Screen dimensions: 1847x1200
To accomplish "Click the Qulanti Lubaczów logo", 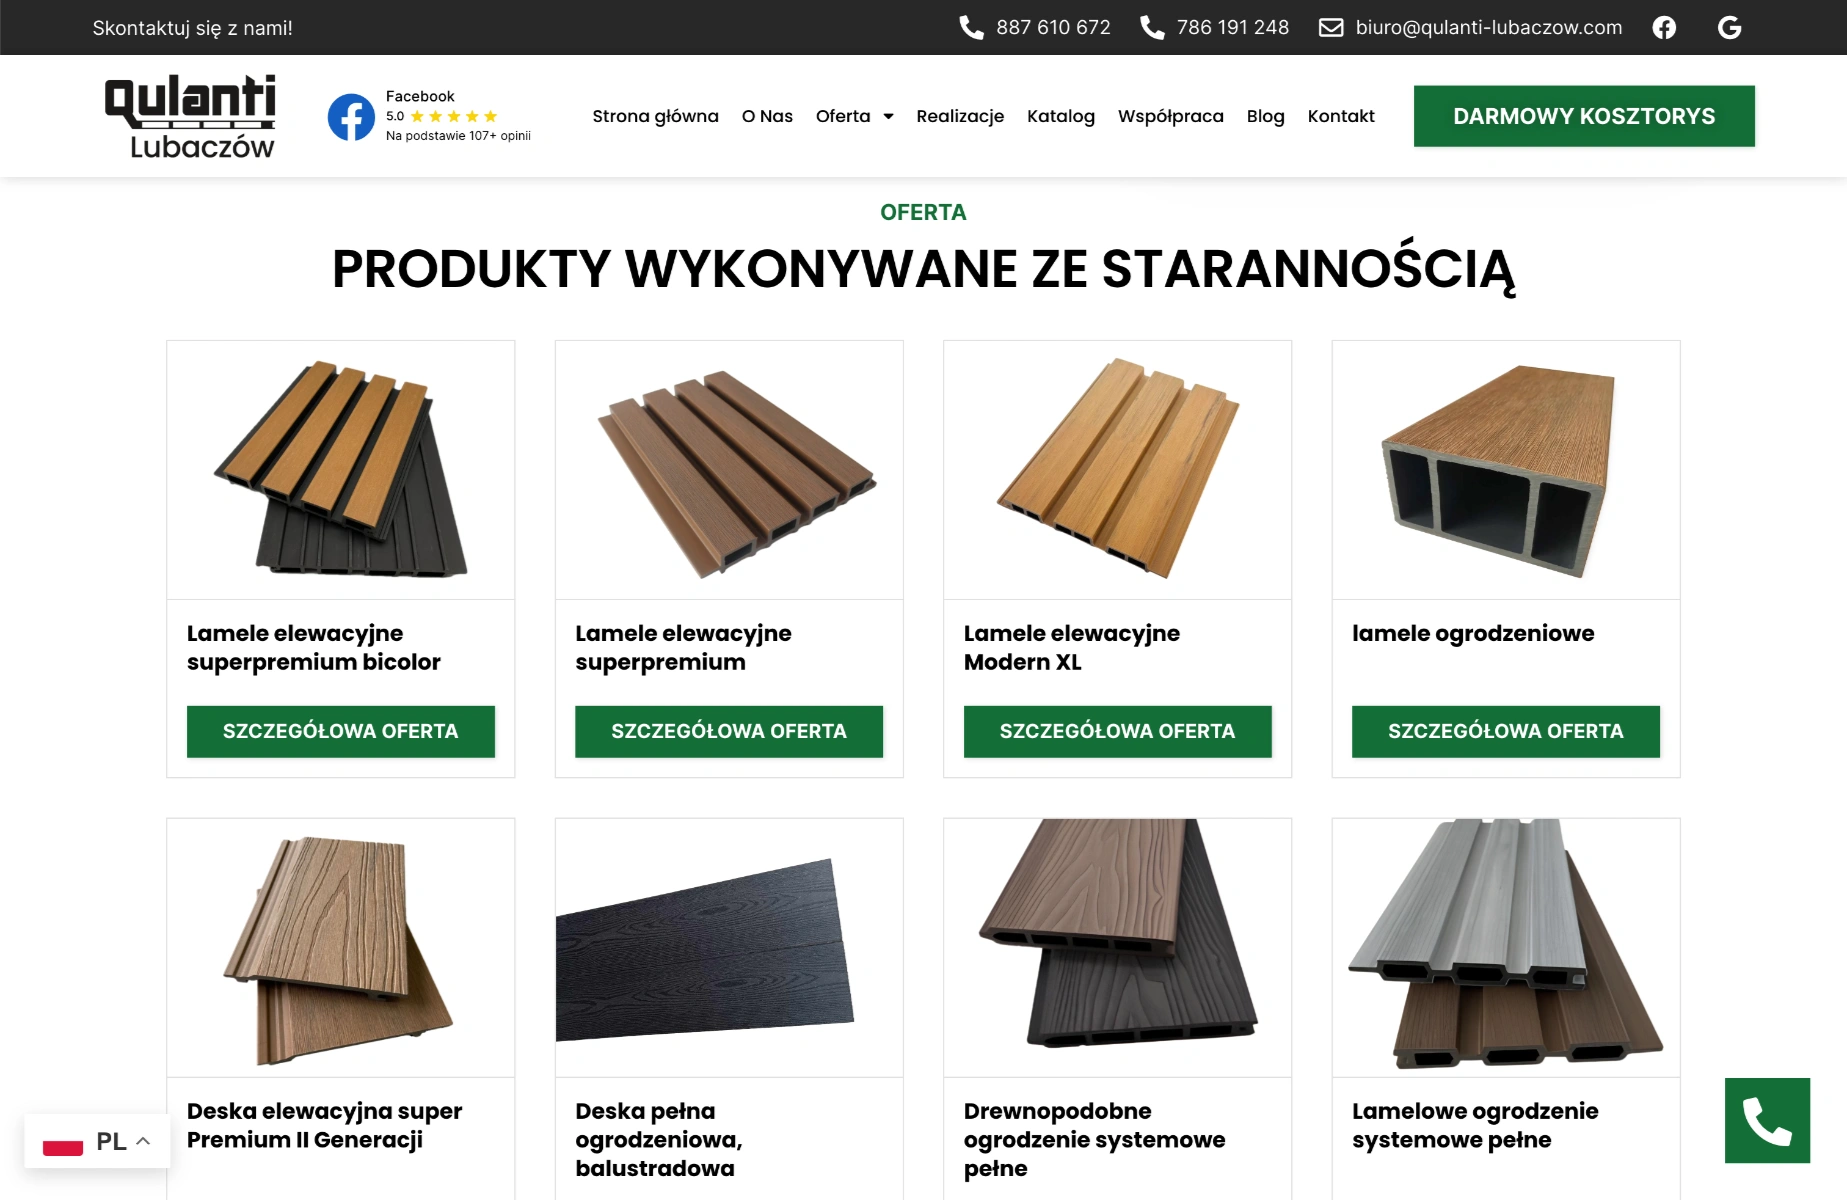I will coord(190,116).
